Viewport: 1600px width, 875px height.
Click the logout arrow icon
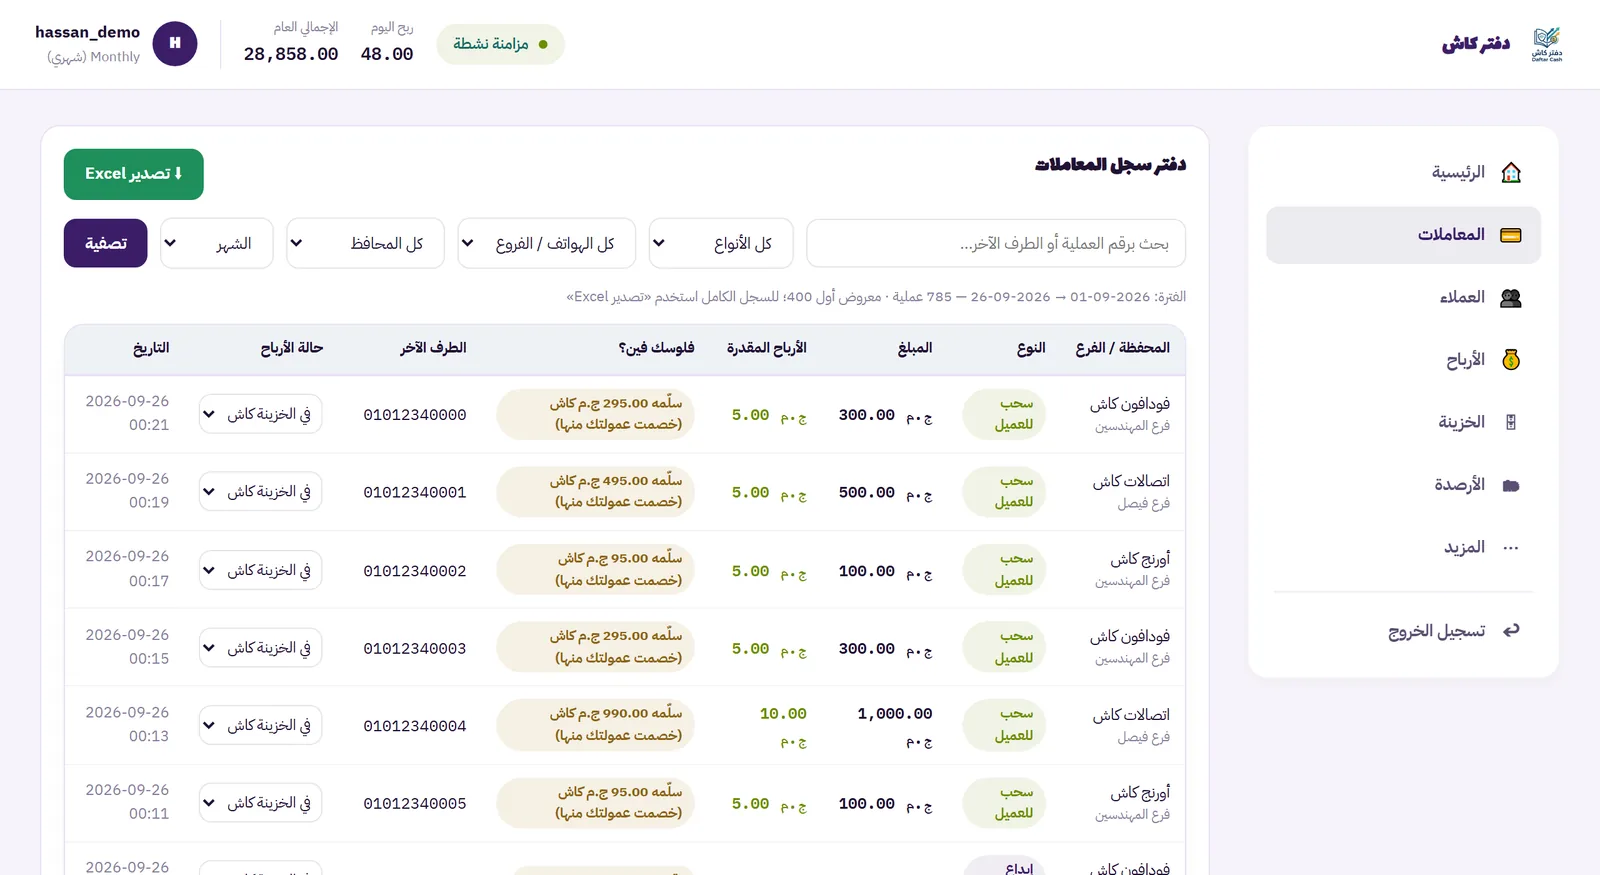pos(1511,630)
